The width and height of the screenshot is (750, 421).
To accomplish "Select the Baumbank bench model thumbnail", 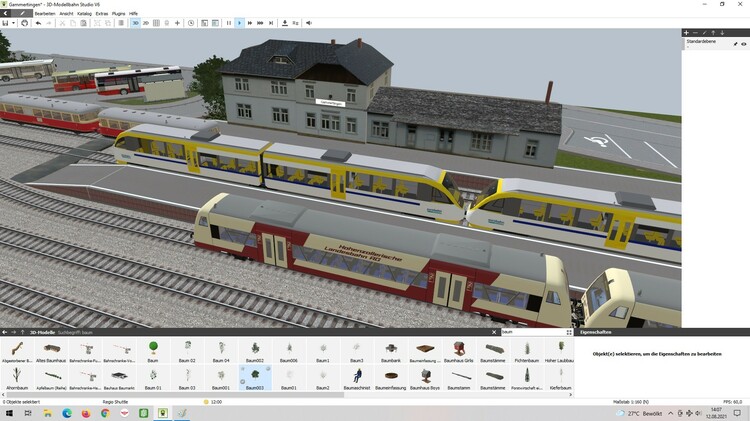I will click(391, 351).
